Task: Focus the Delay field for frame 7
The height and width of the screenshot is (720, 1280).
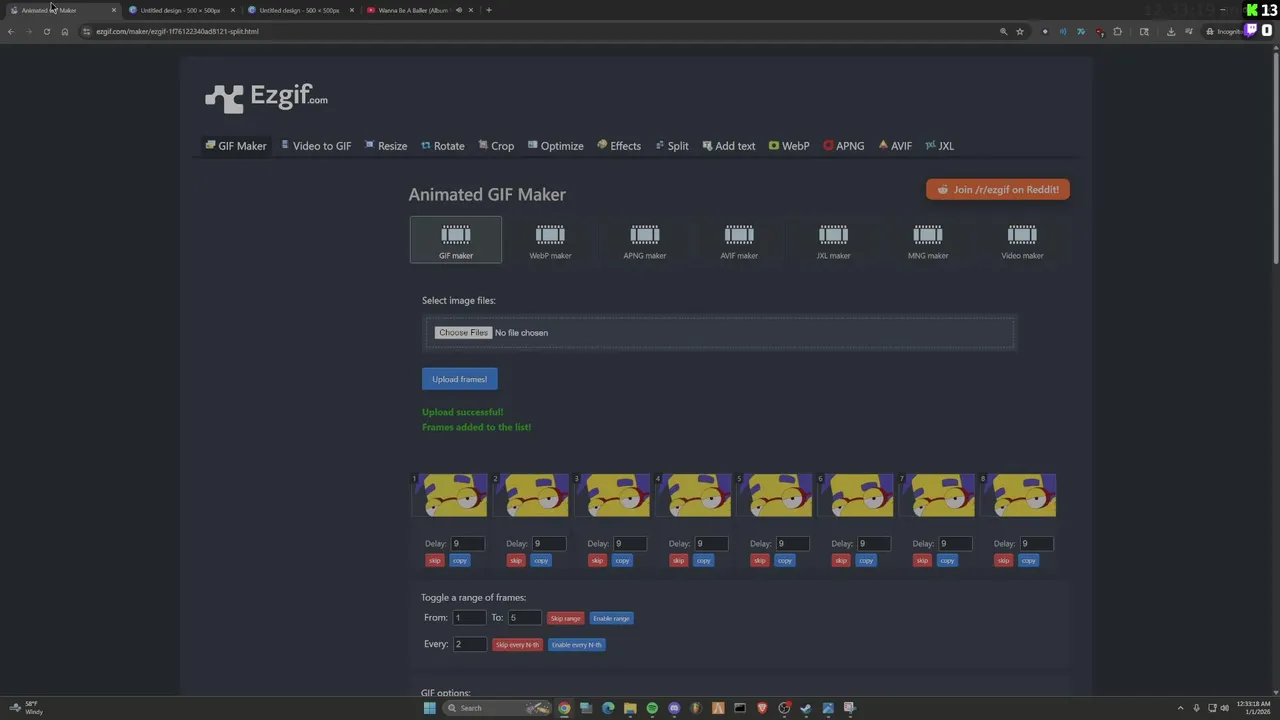Action: click(955, 544)
